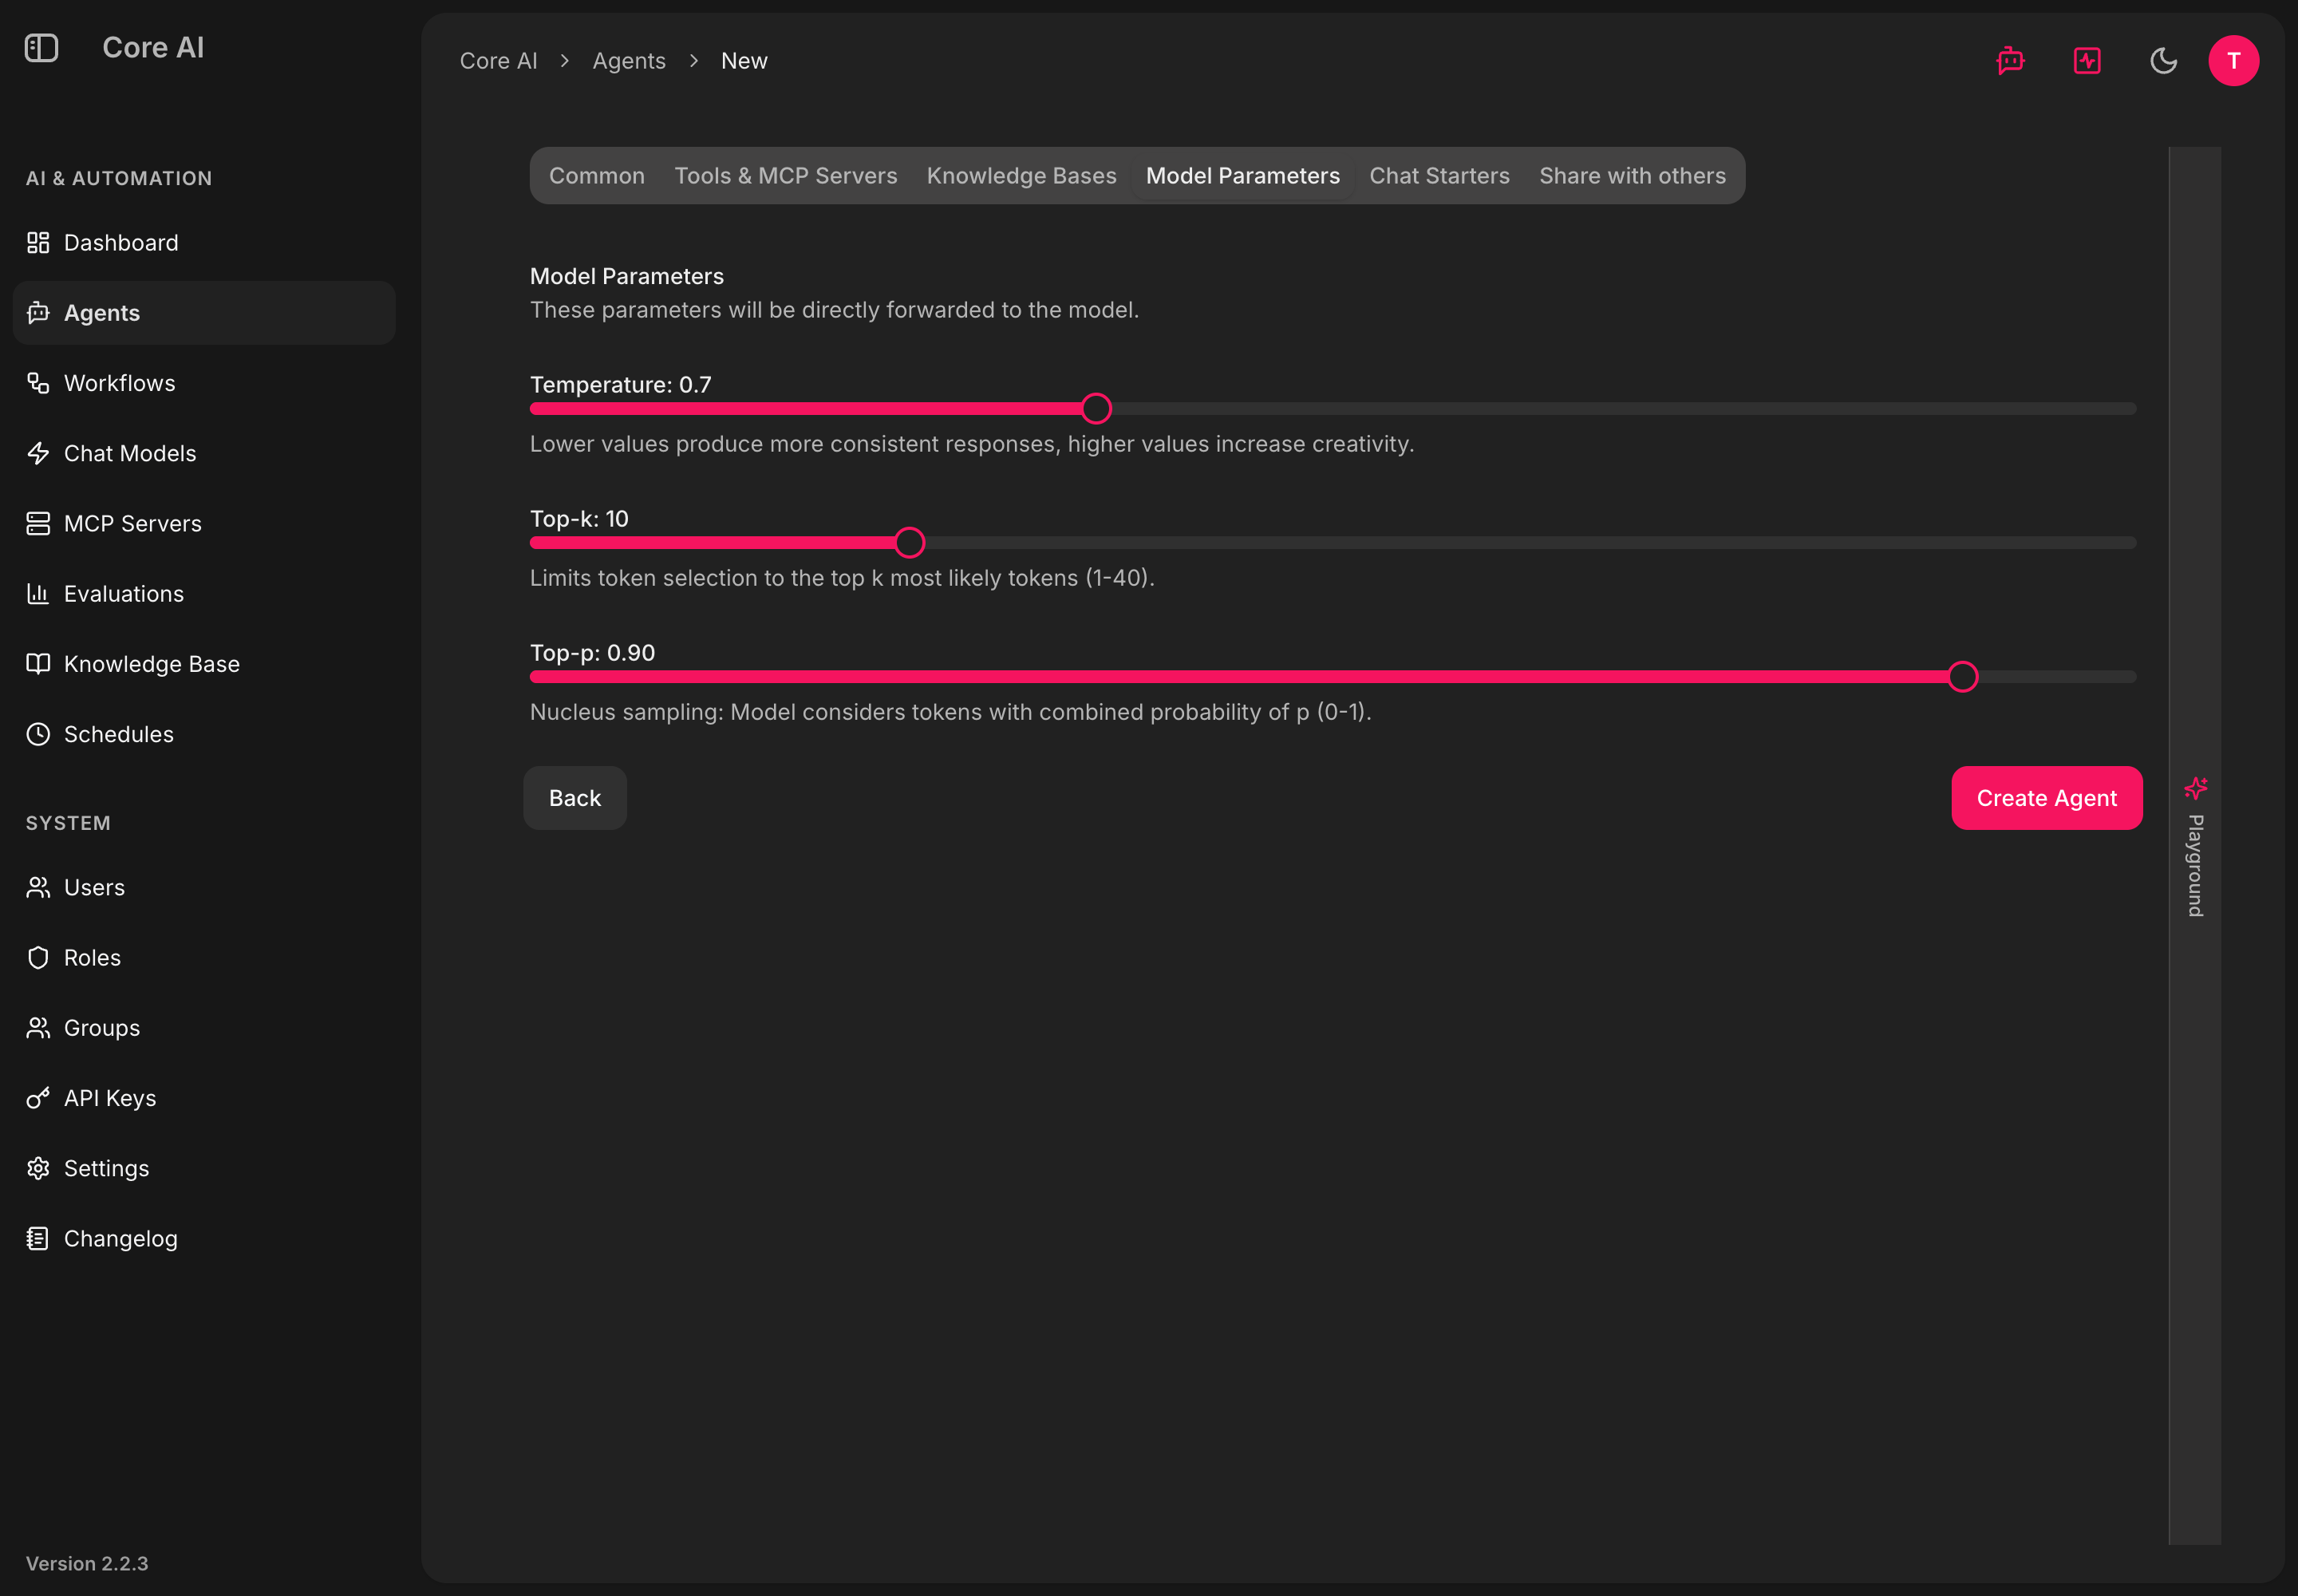
Task: Click the Roles shield icon
Action: click(x=38, y=957)
